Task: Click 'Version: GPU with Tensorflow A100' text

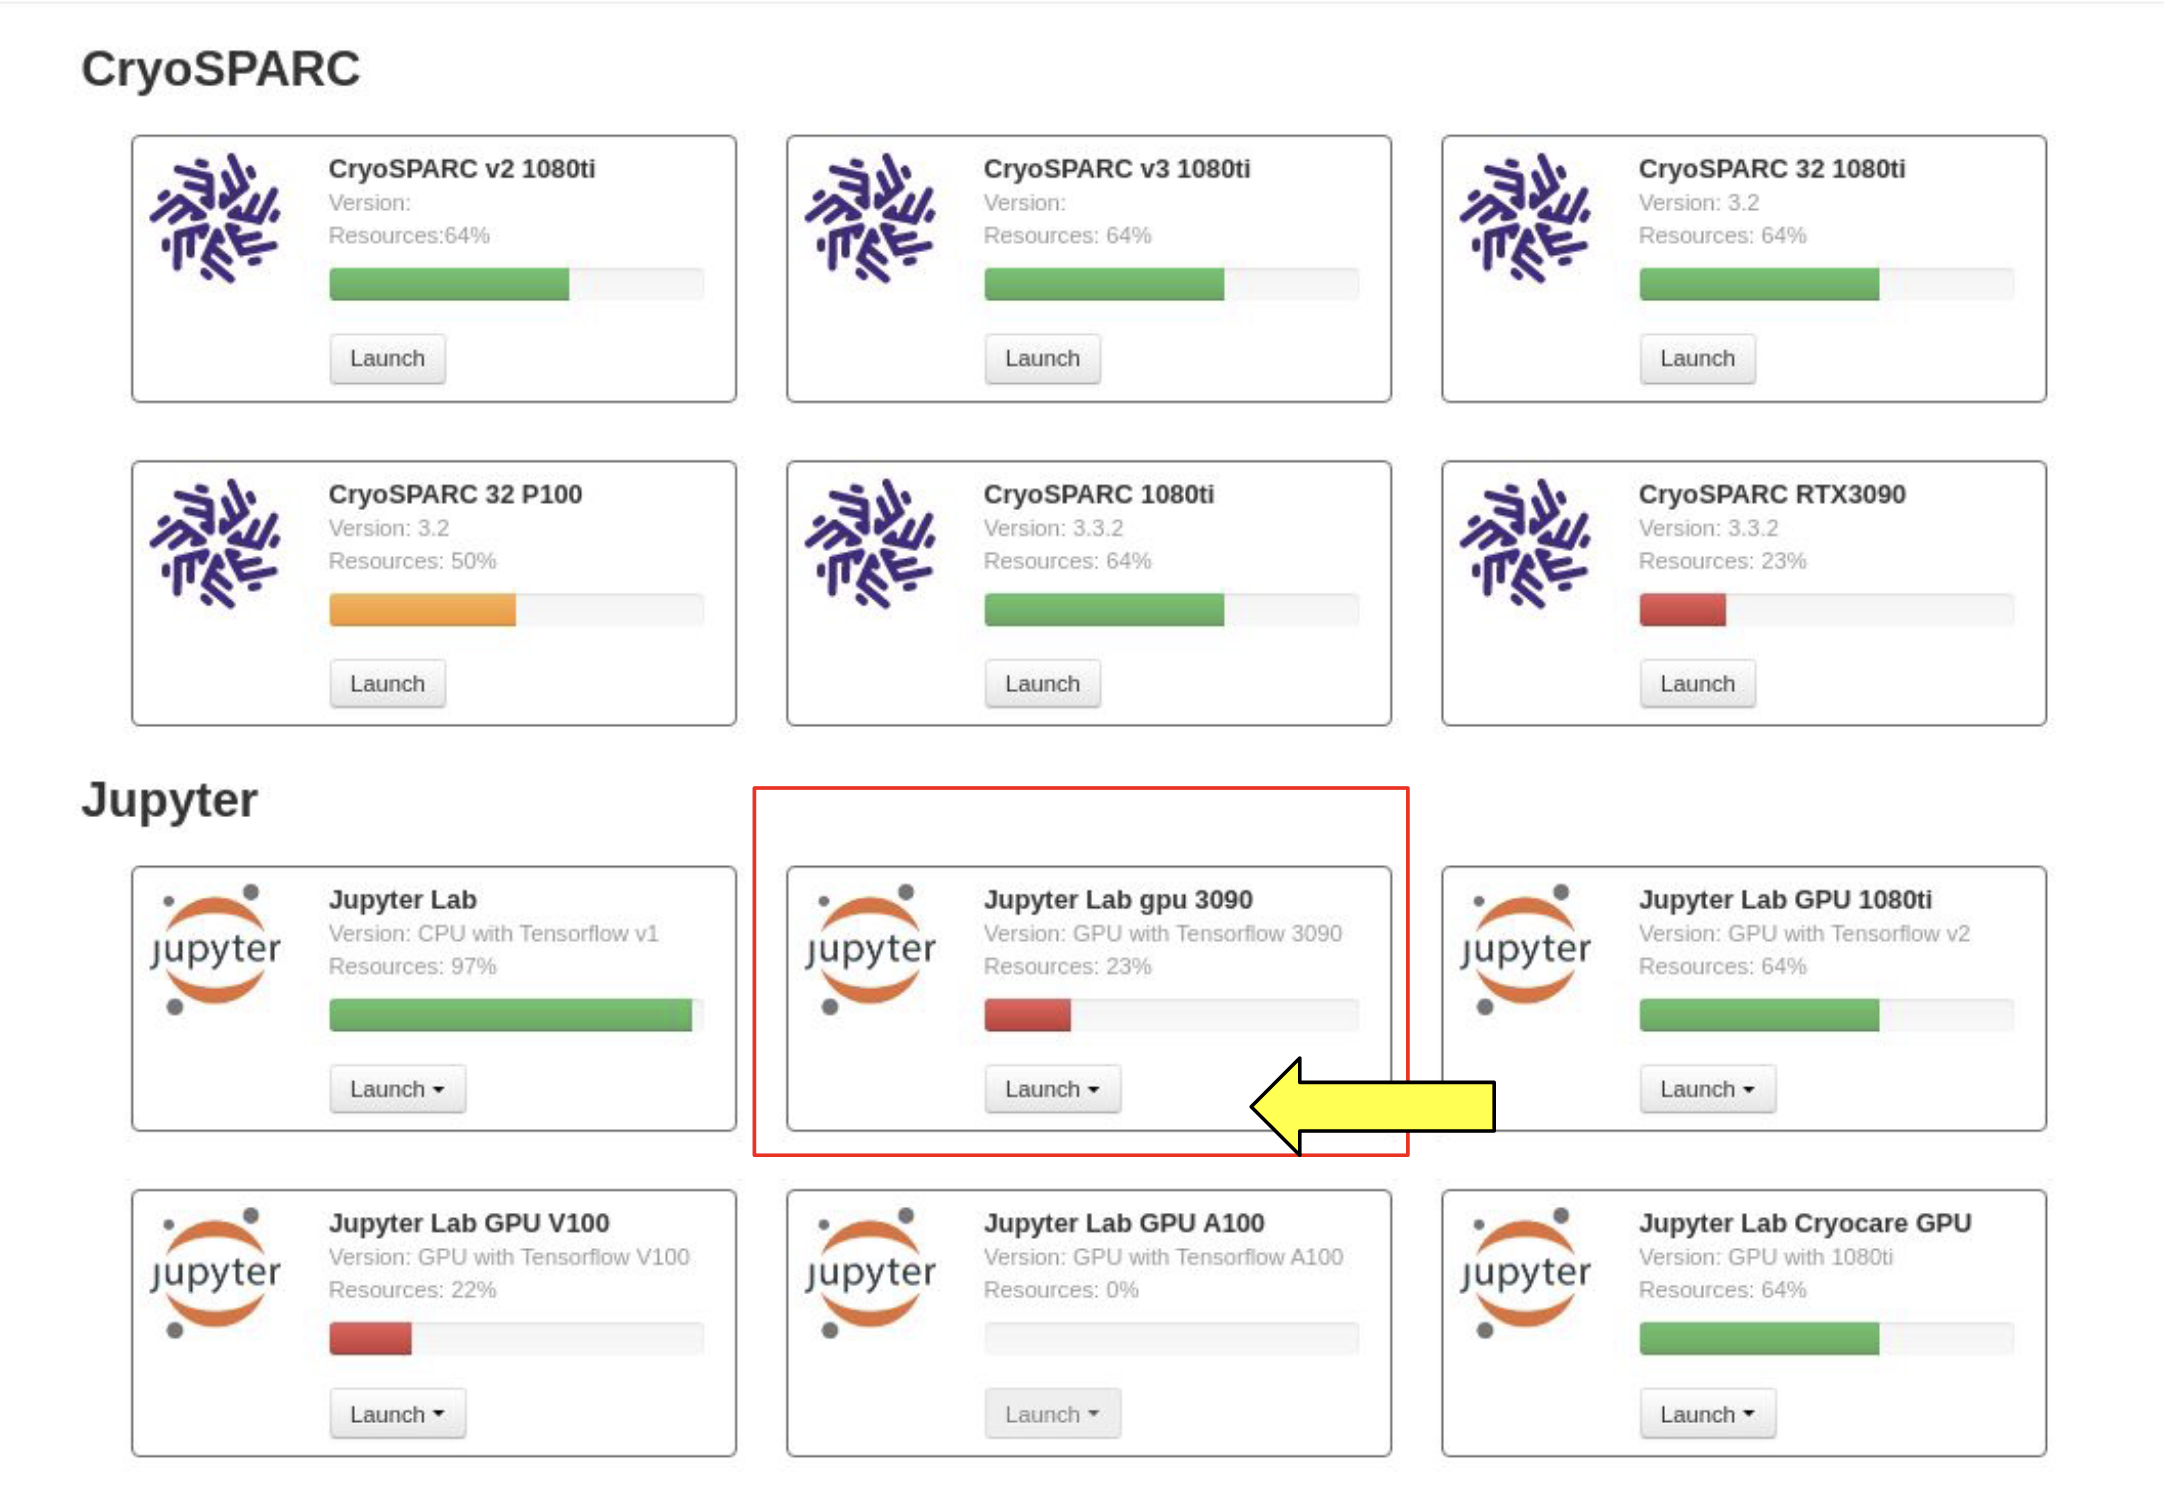Action: [x=1164, y=1257]
